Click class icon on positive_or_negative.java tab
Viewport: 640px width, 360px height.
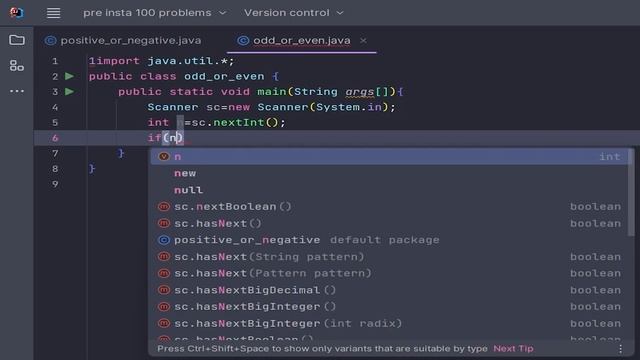[x=51, y=40]
